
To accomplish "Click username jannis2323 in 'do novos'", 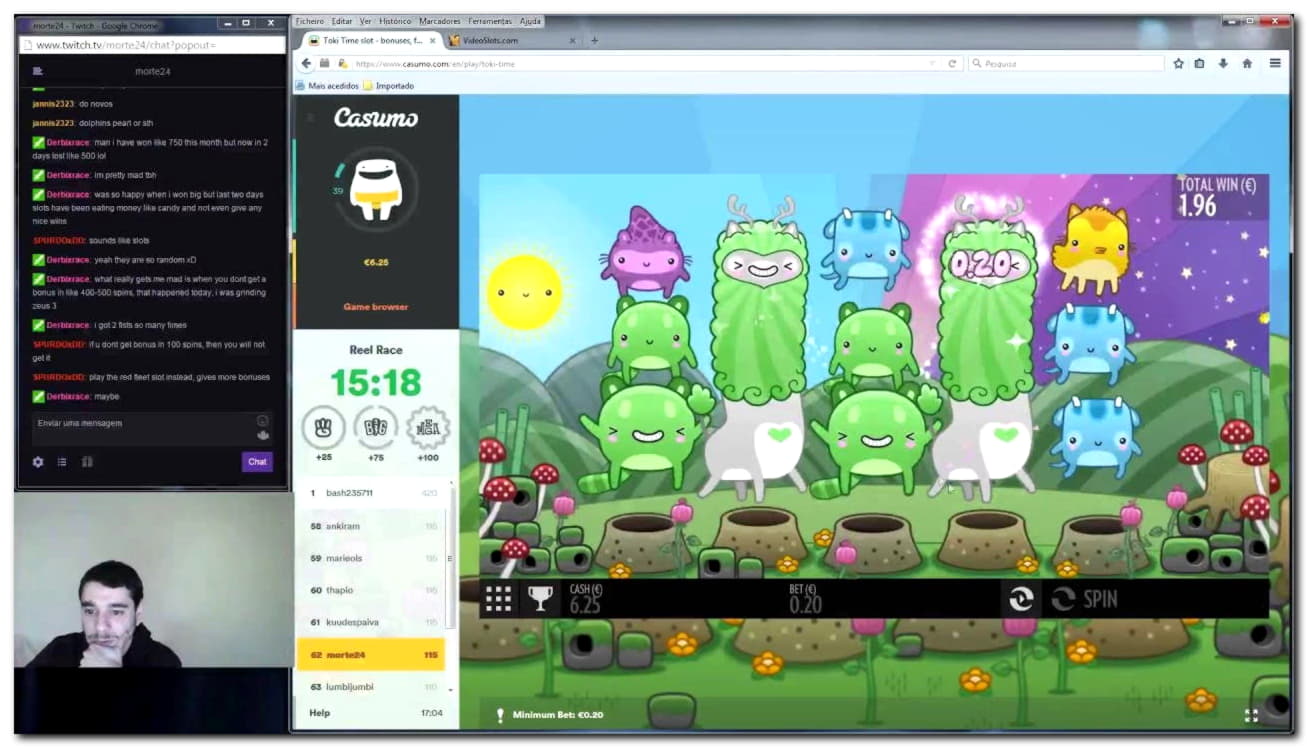I will [52, 104].
